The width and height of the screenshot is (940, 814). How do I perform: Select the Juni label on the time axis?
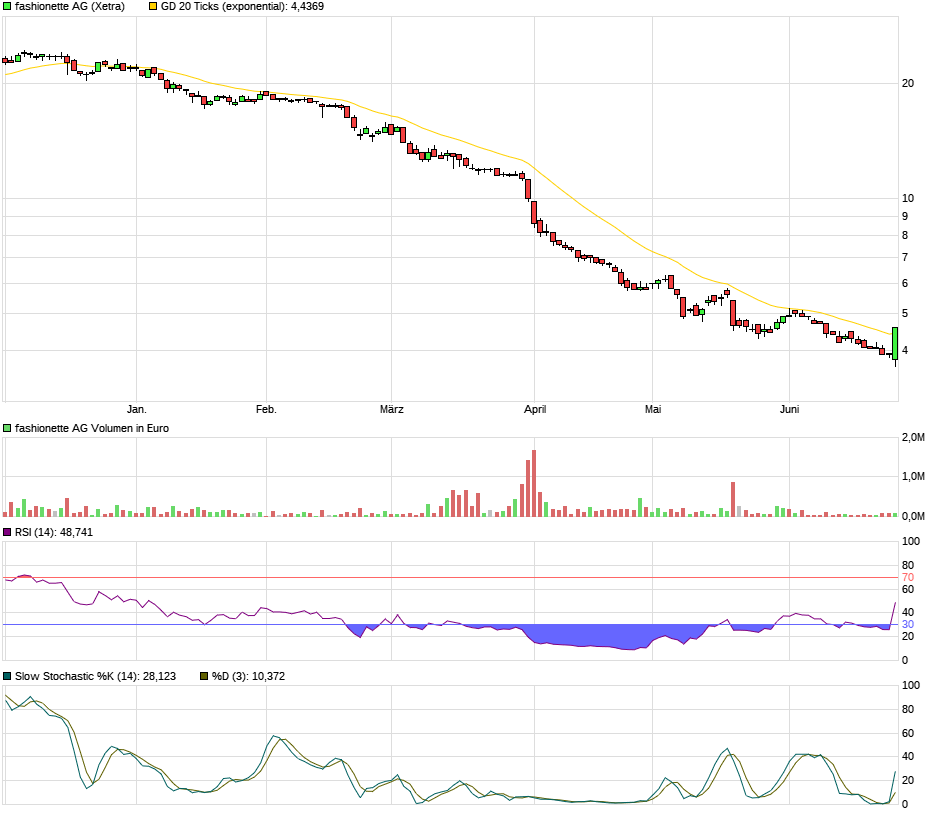click(x=789, y=409)
